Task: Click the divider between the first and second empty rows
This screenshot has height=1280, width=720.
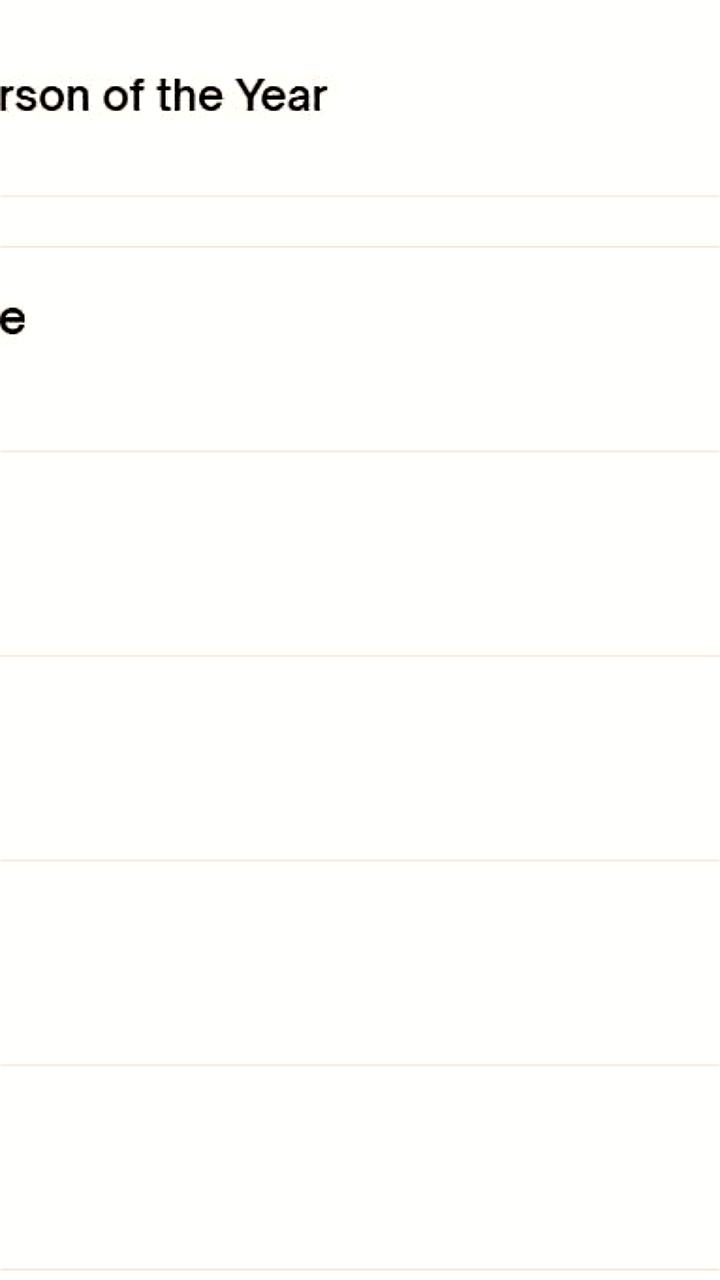Action: tap(360, 656)
